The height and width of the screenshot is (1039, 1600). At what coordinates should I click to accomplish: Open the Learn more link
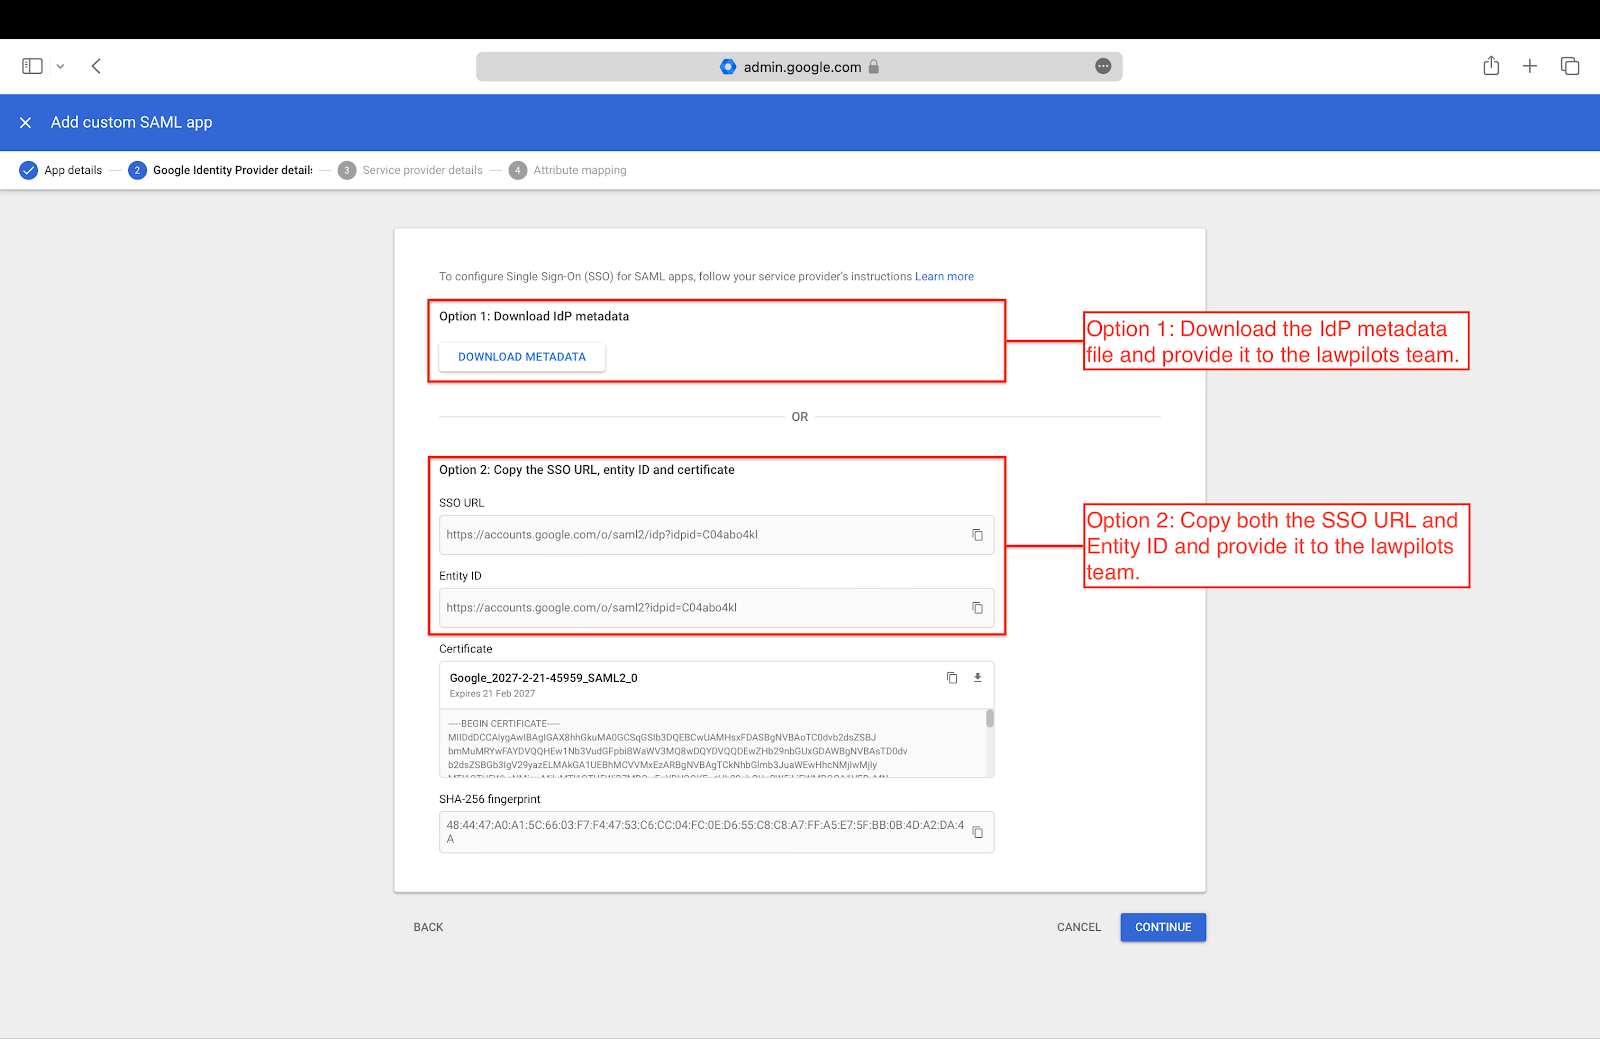(944, 276)
